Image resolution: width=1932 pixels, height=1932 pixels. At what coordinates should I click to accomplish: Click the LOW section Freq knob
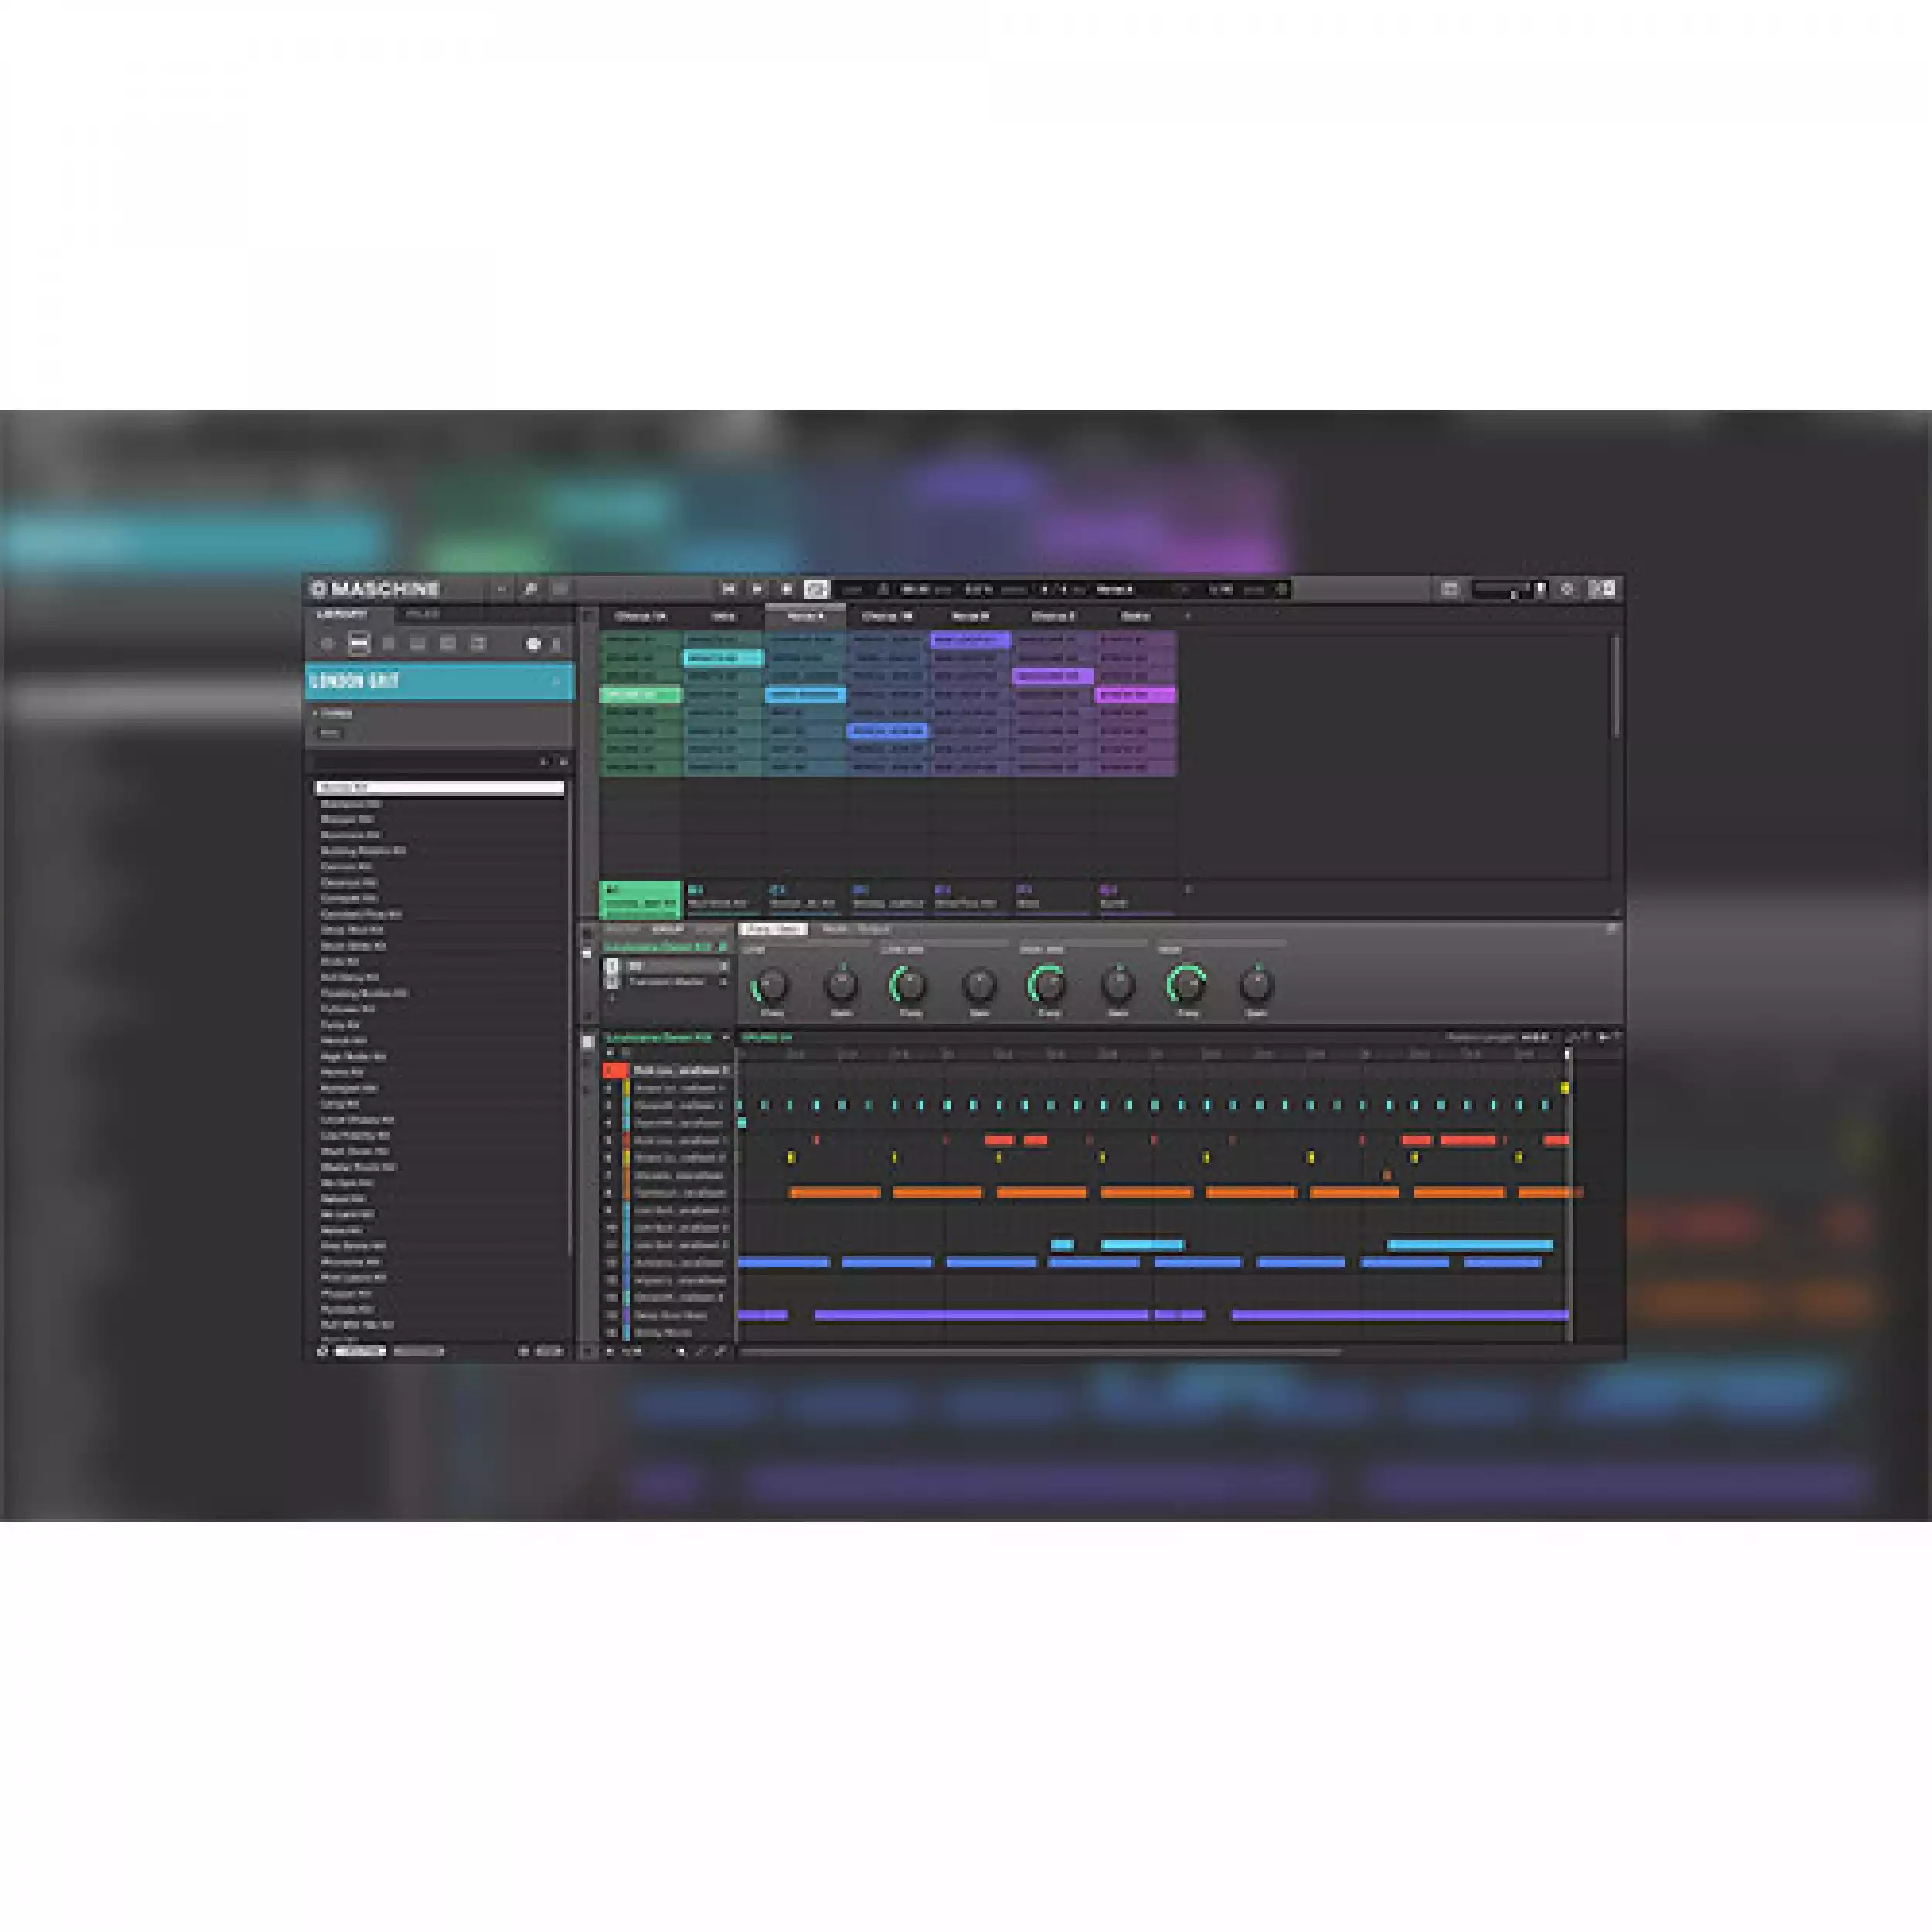[771, 986]
